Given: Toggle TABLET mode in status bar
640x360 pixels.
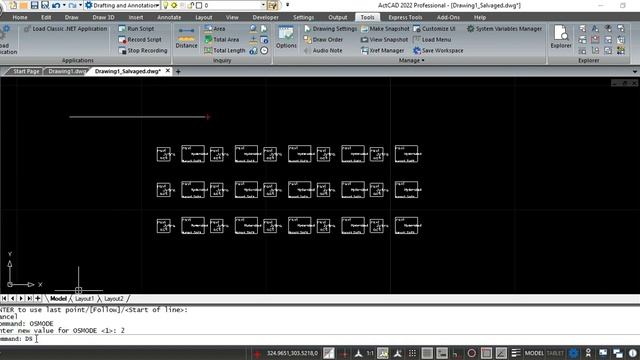Looking at the screenshot, I should [555, 353].
